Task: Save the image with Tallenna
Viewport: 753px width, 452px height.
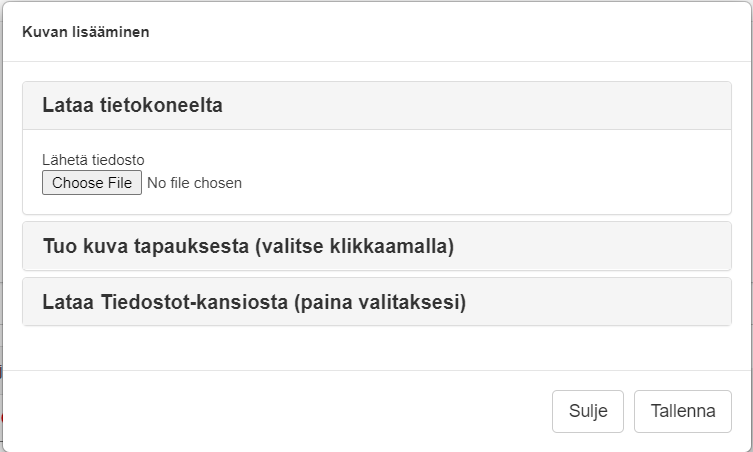Action: pyautogui.click(x=682, y=411)
